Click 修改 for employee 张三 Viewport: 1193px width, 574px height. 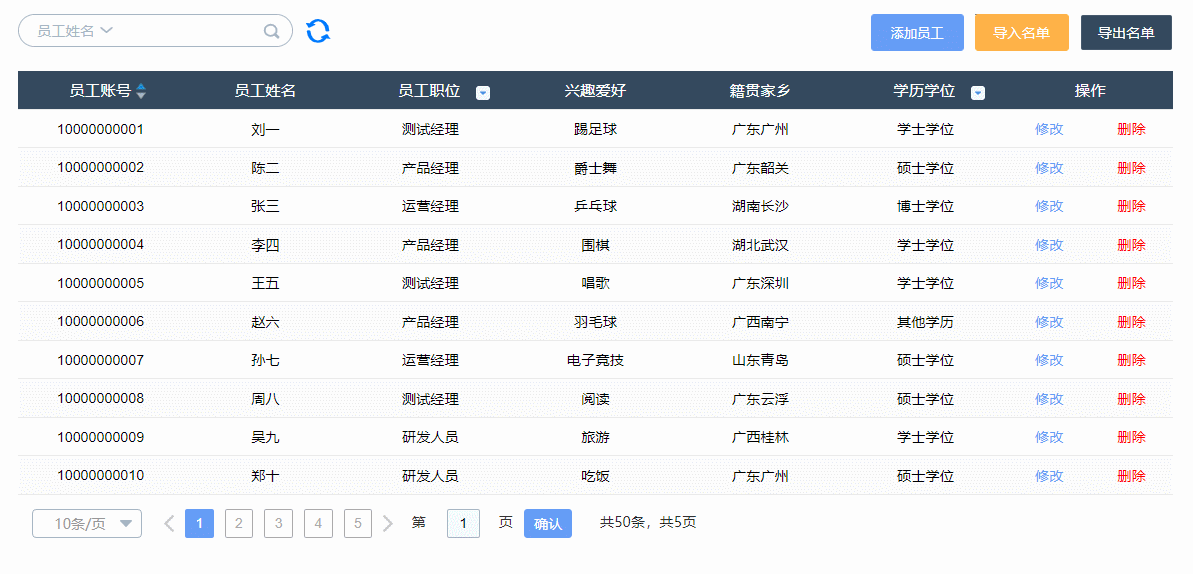[x=1049, y=206]
